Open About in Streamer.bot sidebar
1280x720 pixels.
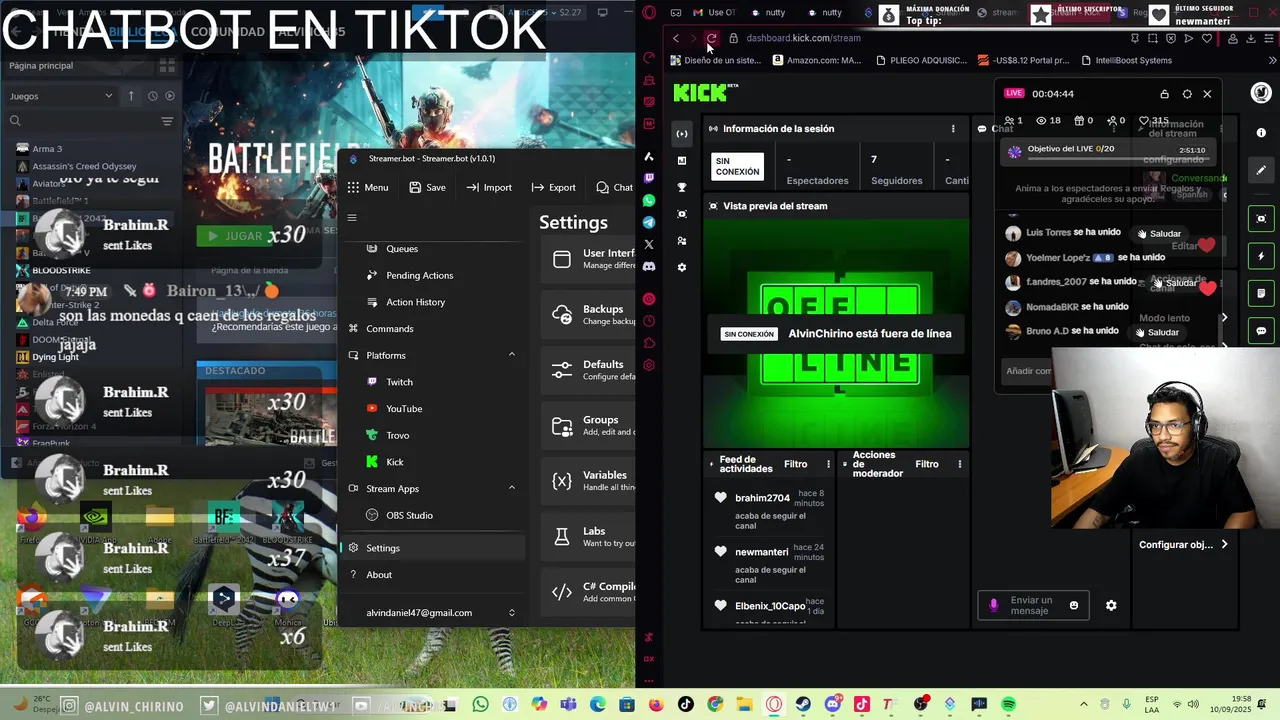378,575
